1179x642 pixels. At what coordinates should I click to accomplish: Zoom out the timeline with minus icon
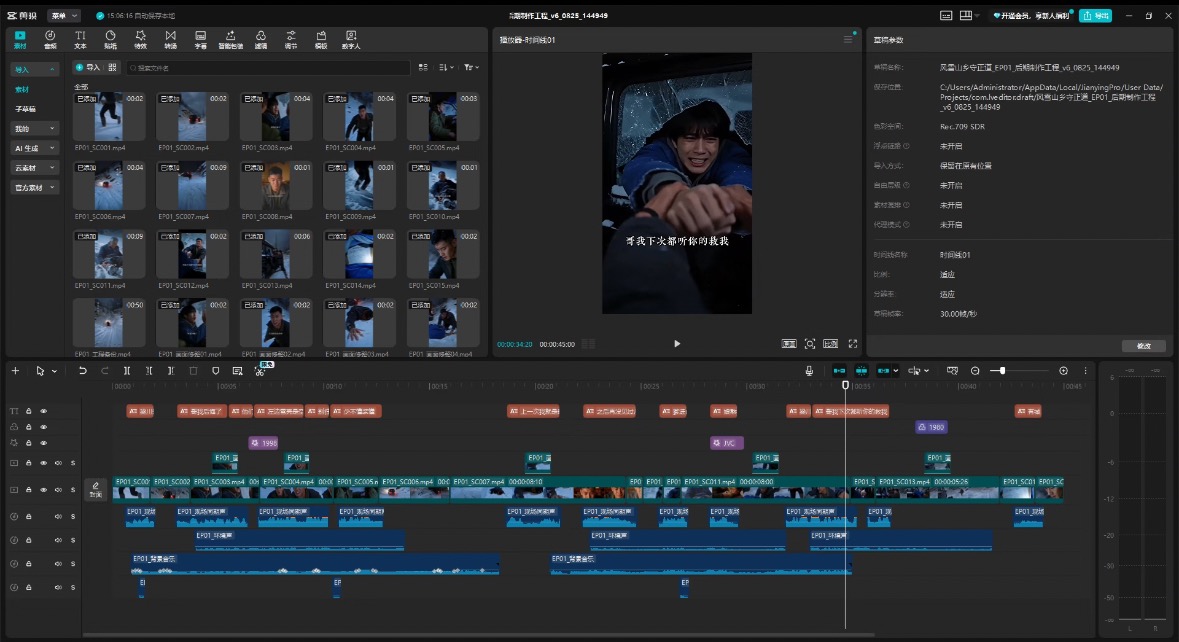click(x=975, y=371)
